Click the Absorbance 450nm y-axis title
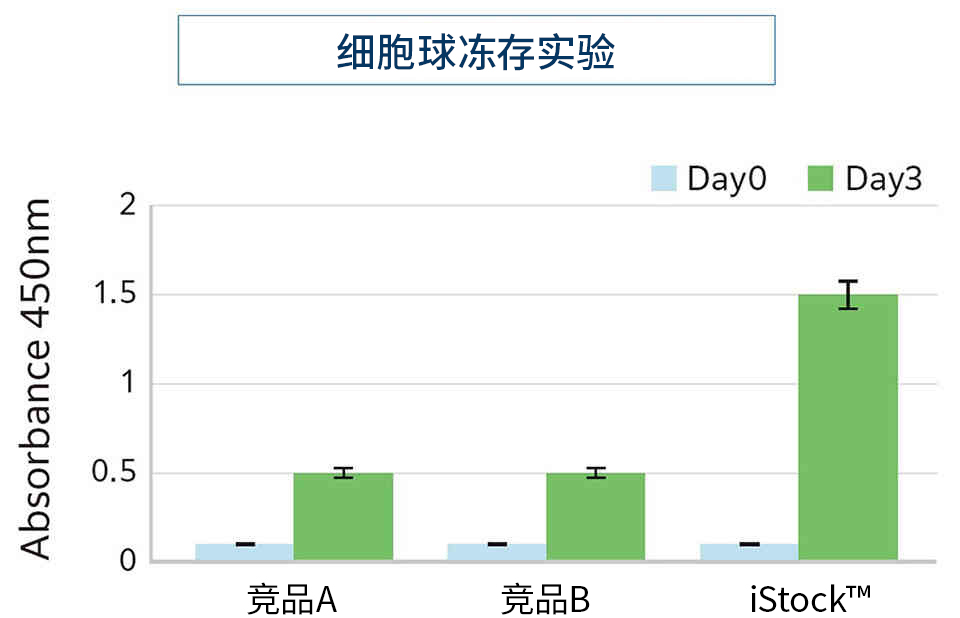960x618 pixels. coord(37,380)
